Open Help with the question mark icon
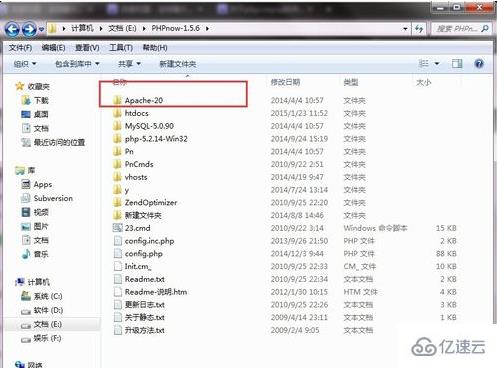This screenshot has width=497, height=368. [479, 63]
